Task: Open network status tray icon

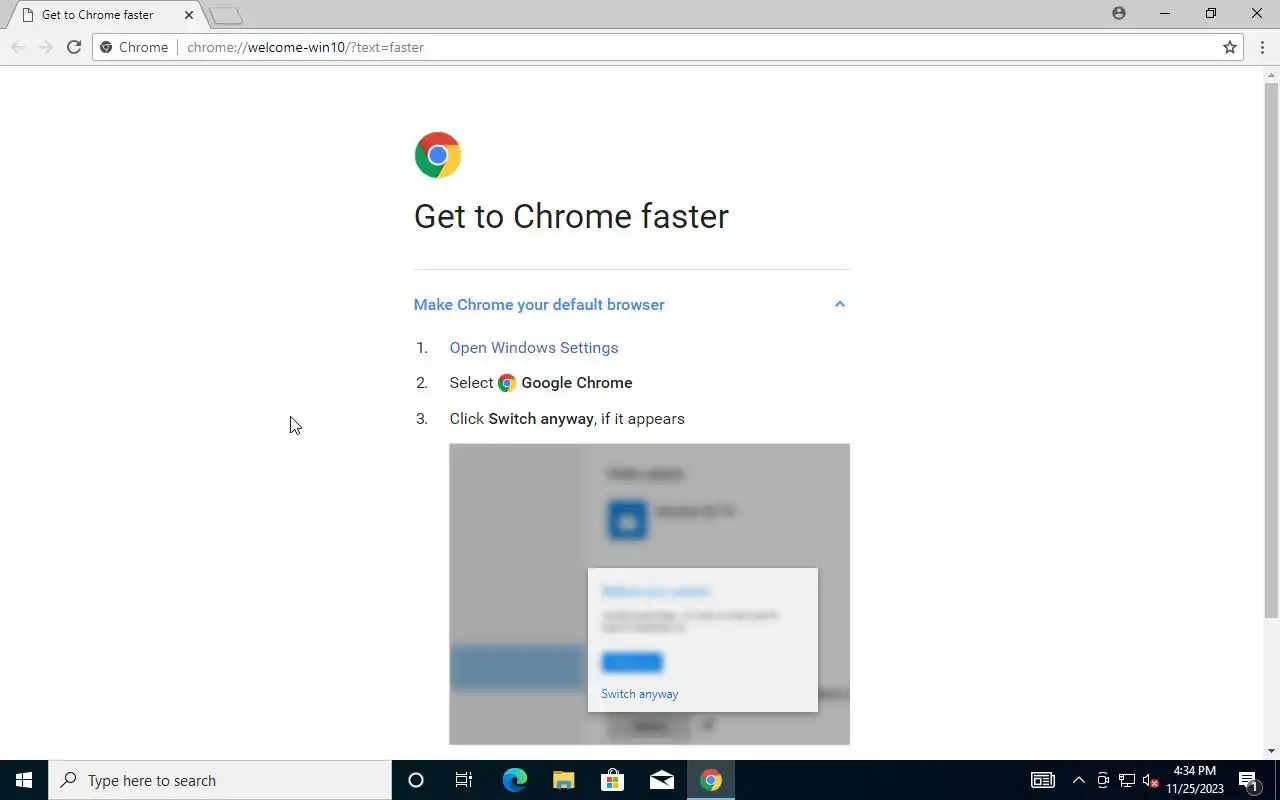Action: (1127, 780)
